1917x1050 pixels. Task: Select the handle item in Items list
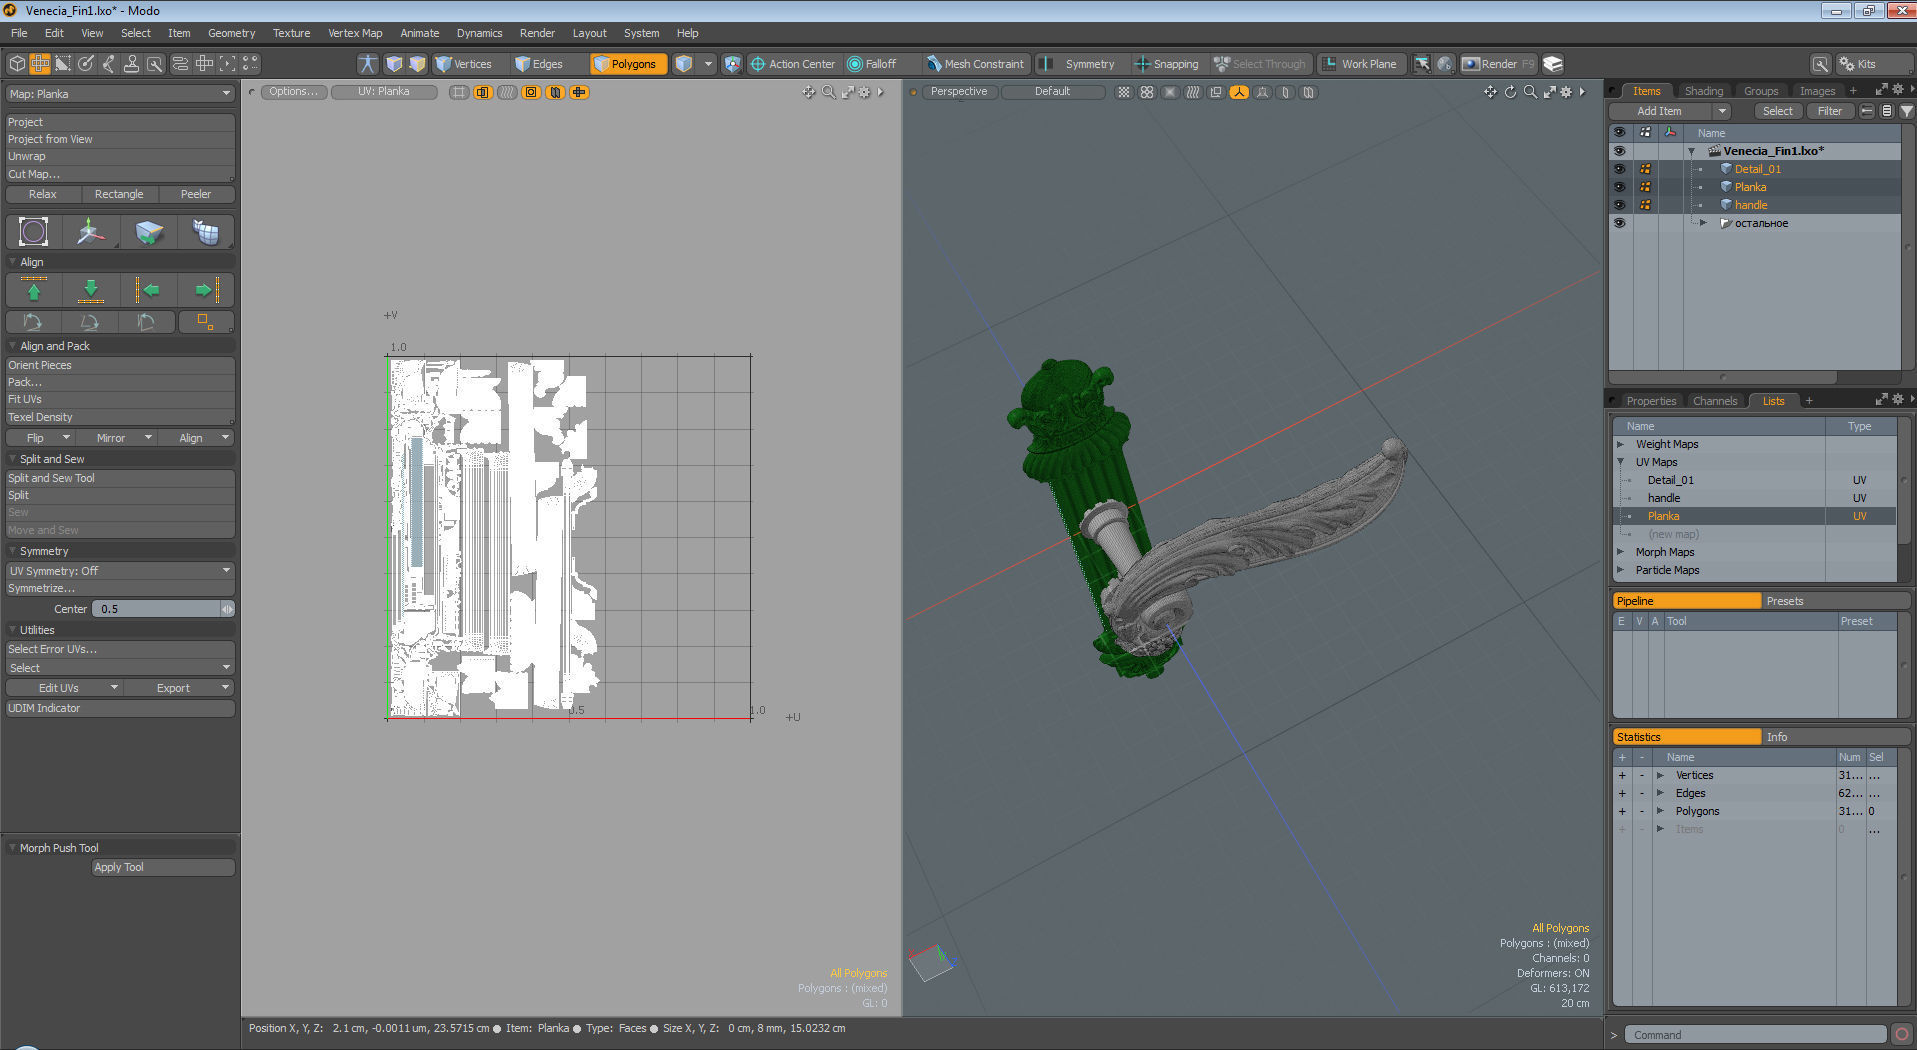1750,205
